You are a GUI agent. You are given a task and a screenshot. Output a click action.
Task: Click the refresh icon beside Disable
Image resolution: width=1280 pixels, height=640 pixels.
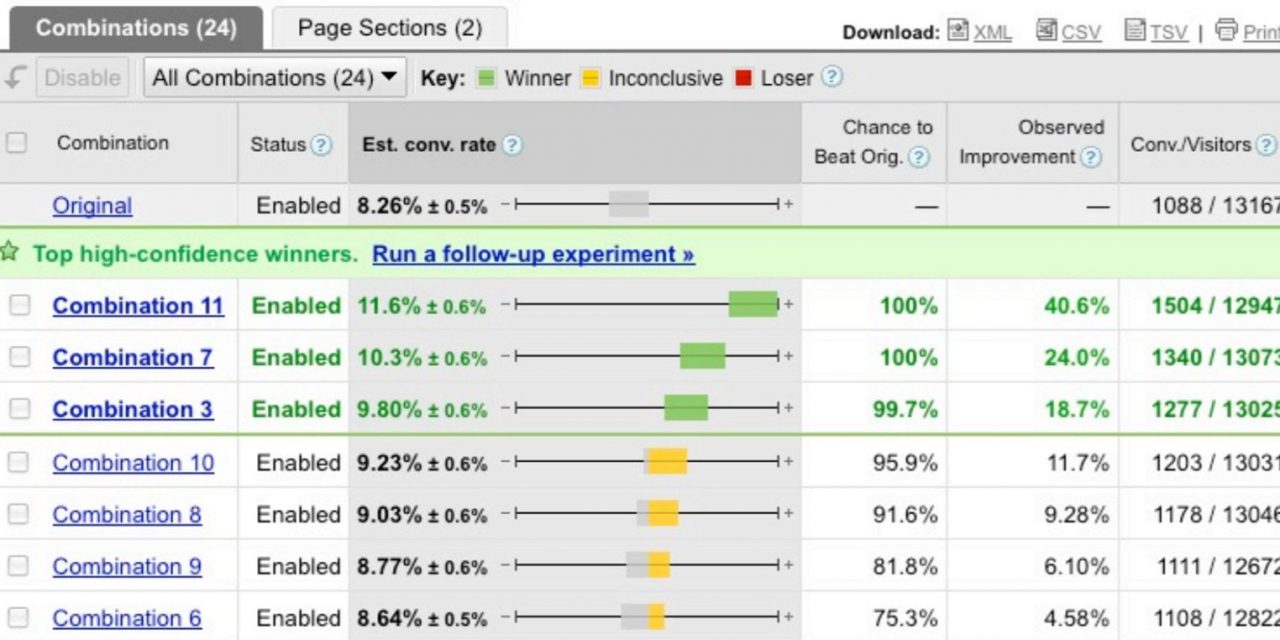(14, 77)
